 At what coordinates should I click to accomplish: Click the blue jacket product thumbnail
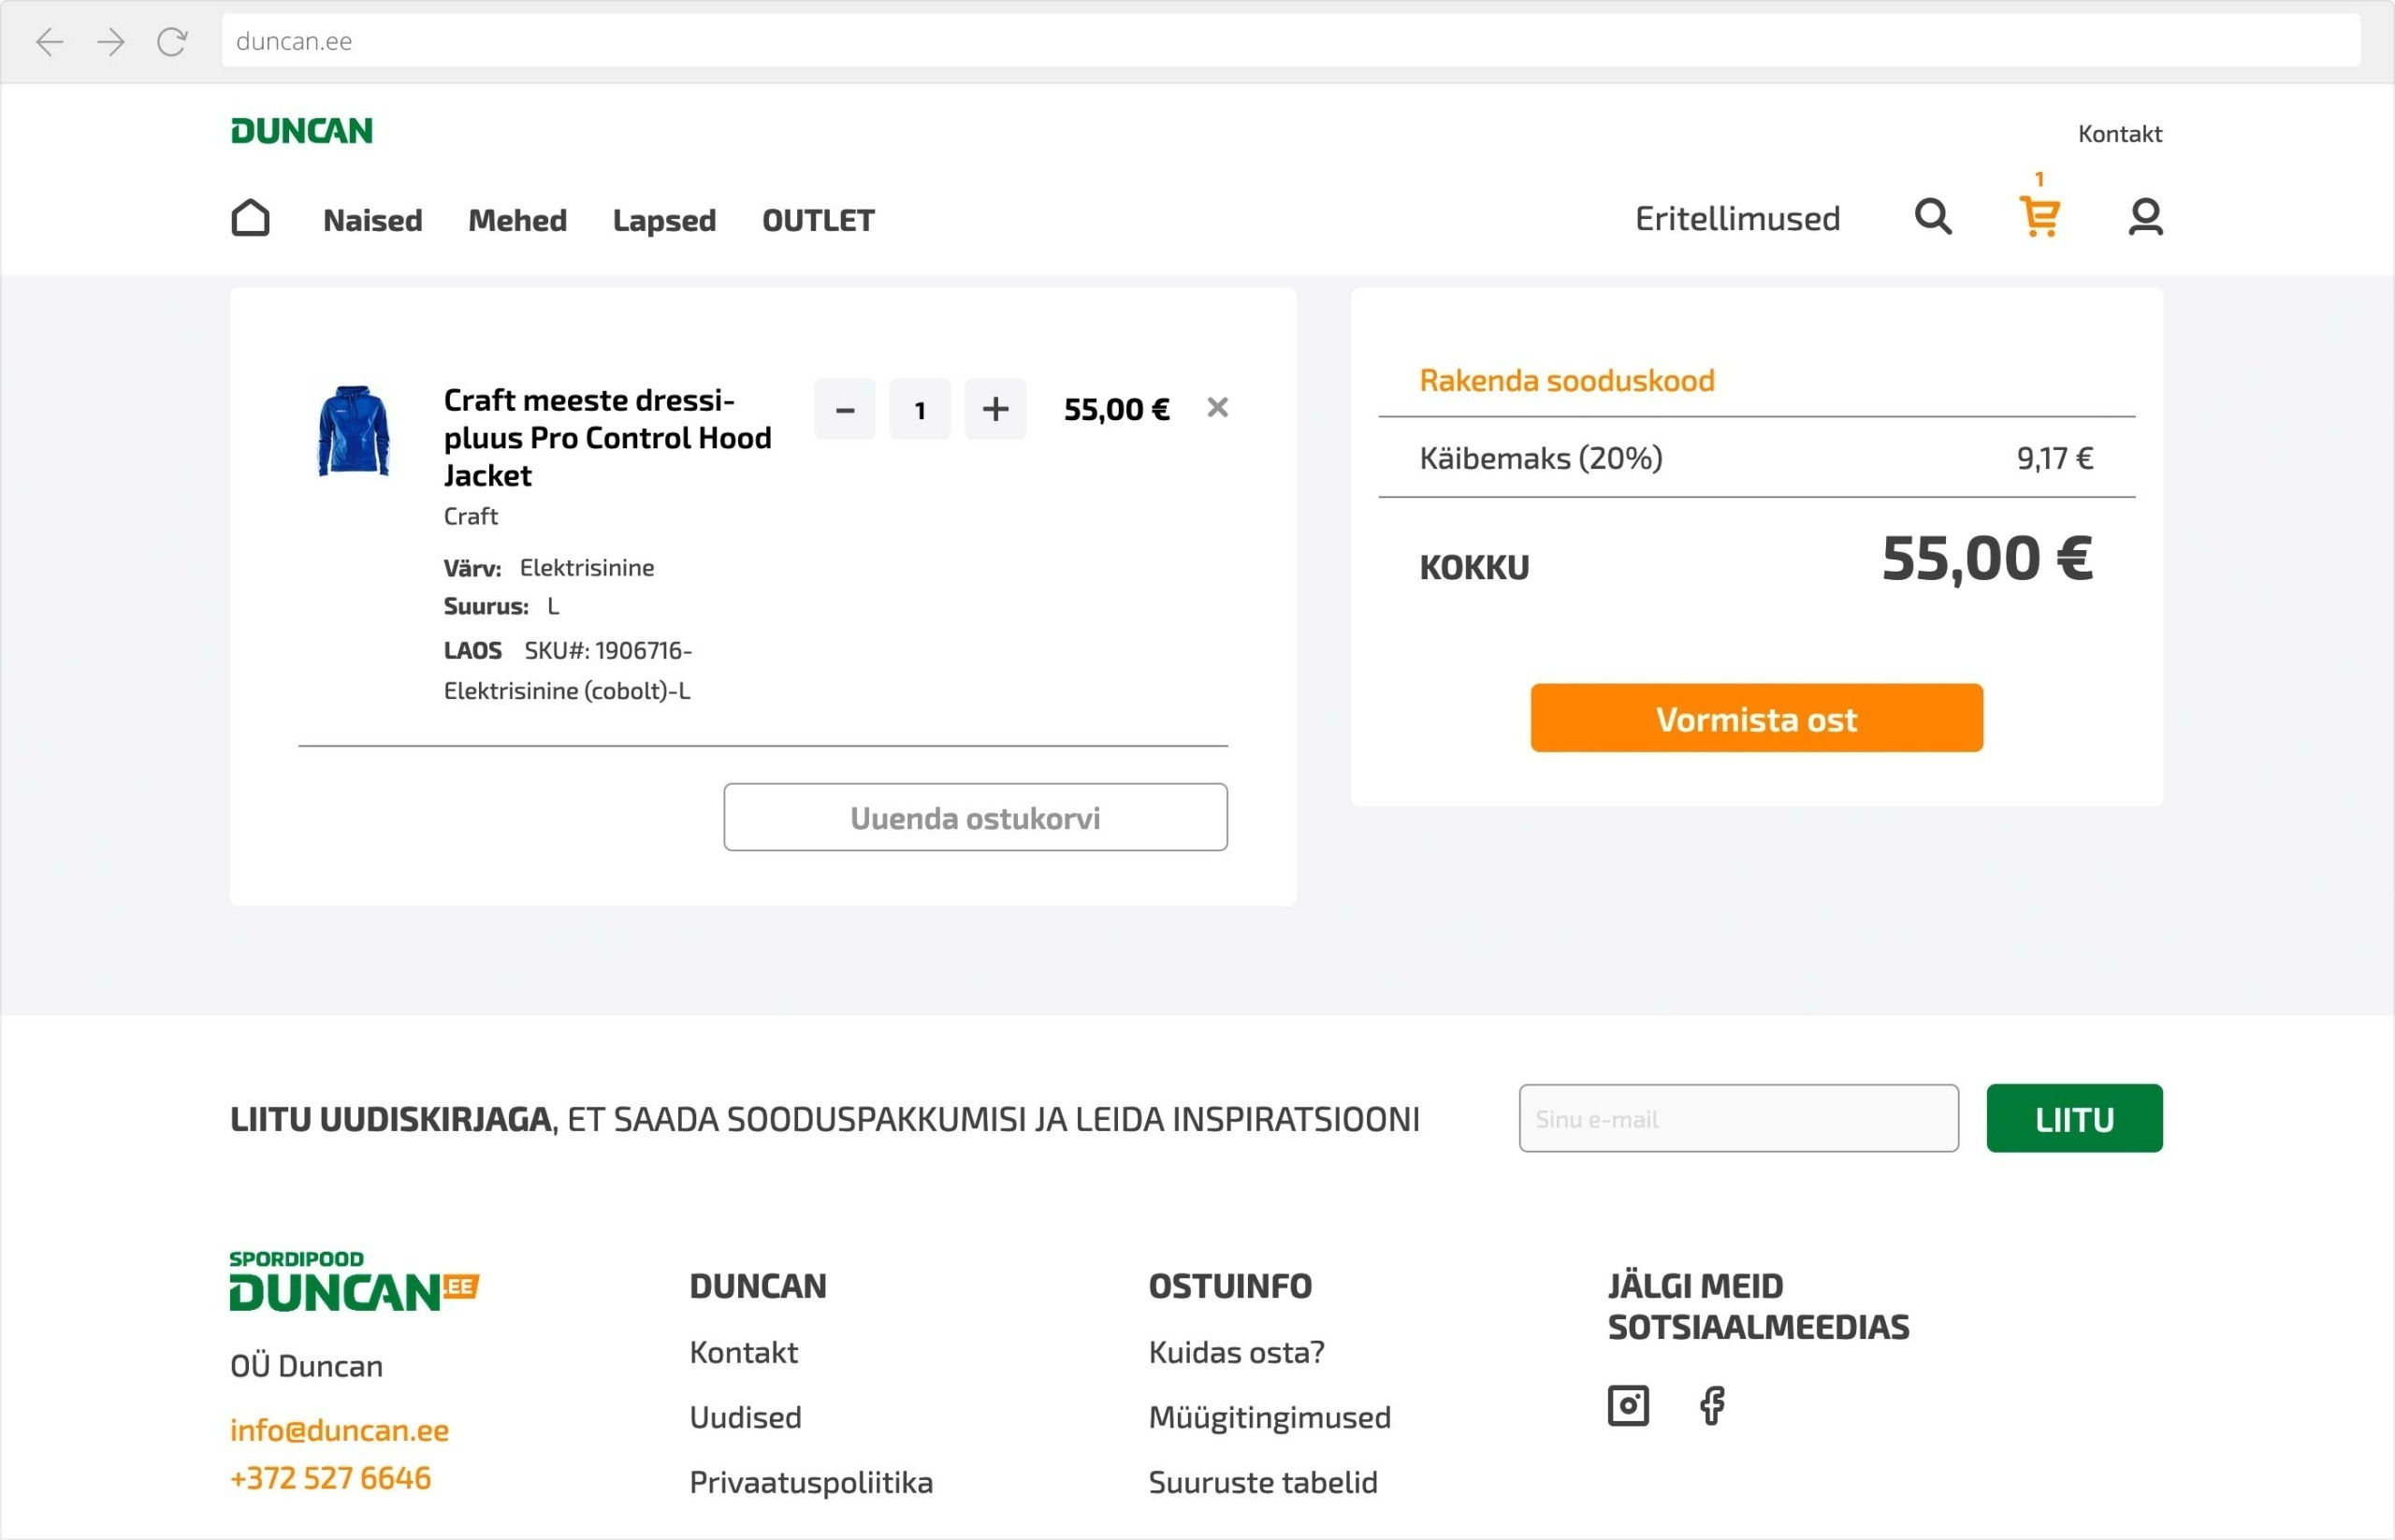tap(353, 431)
